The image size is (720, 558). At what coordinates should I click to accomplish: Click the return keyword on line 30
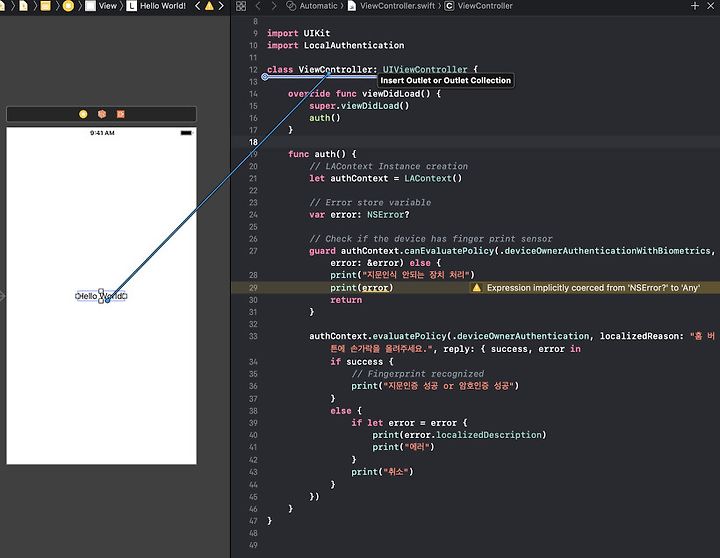click(x=346, y=300)
